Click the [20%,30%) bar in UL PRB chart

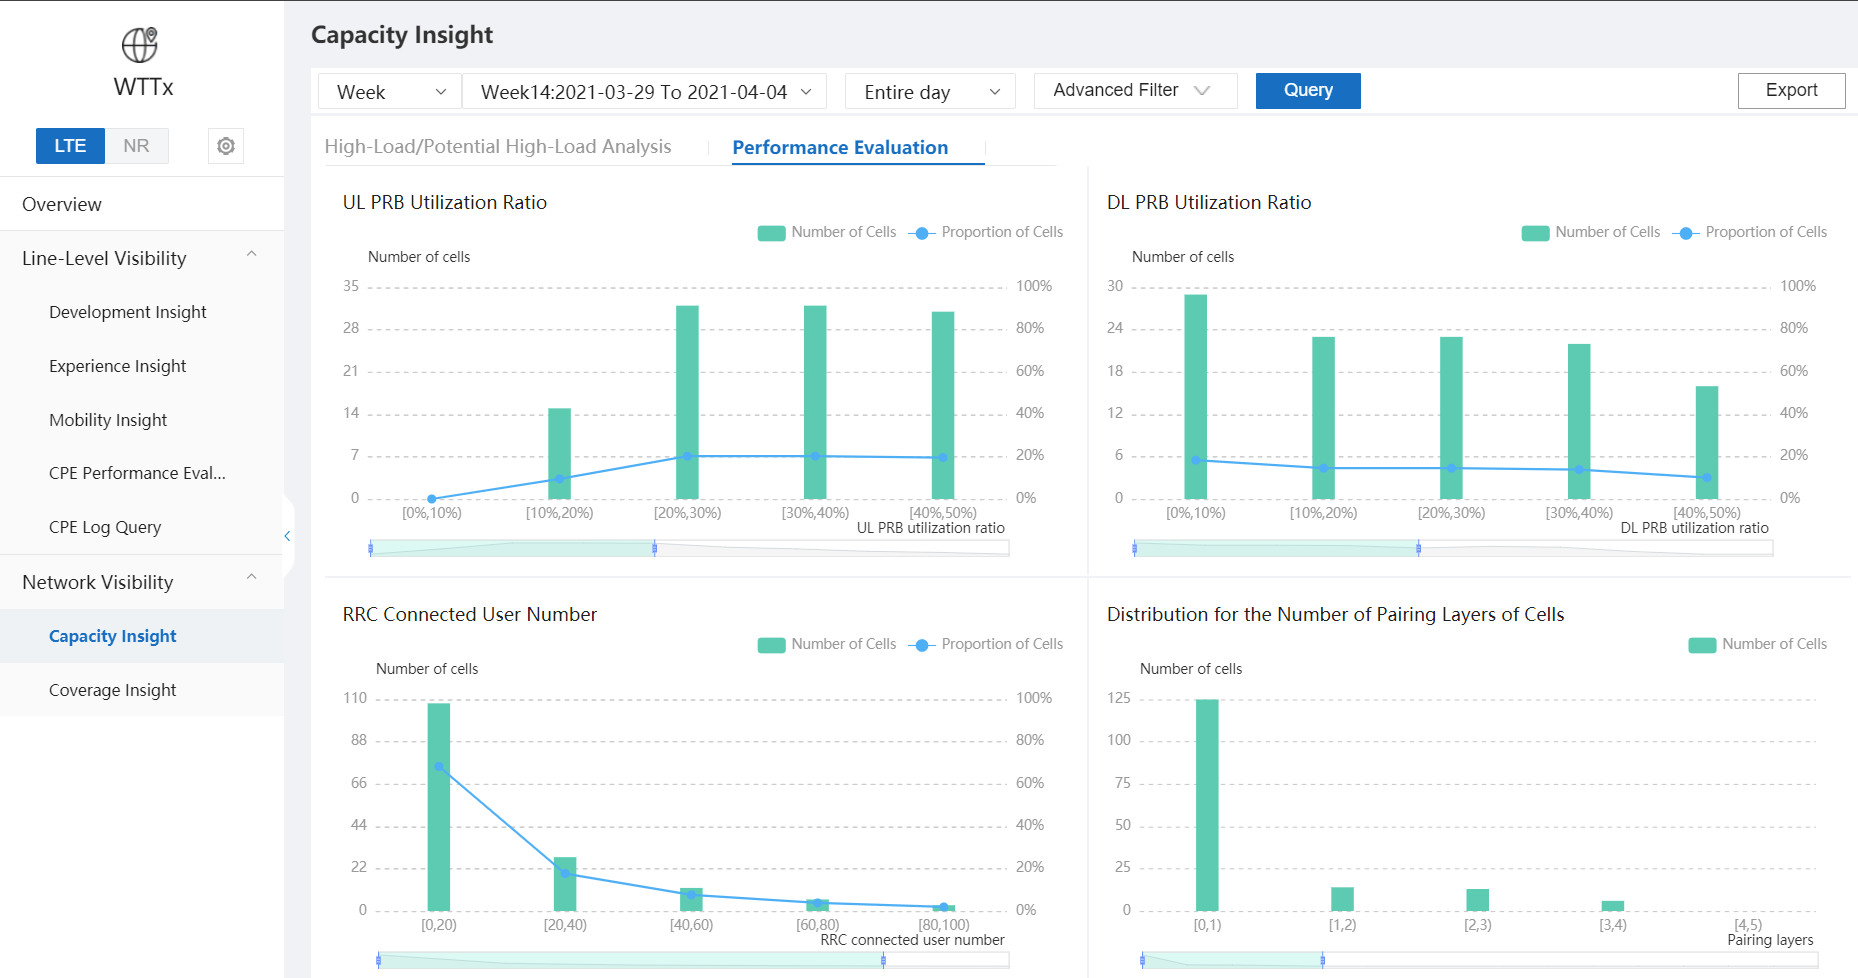click(x=687, y=402)
